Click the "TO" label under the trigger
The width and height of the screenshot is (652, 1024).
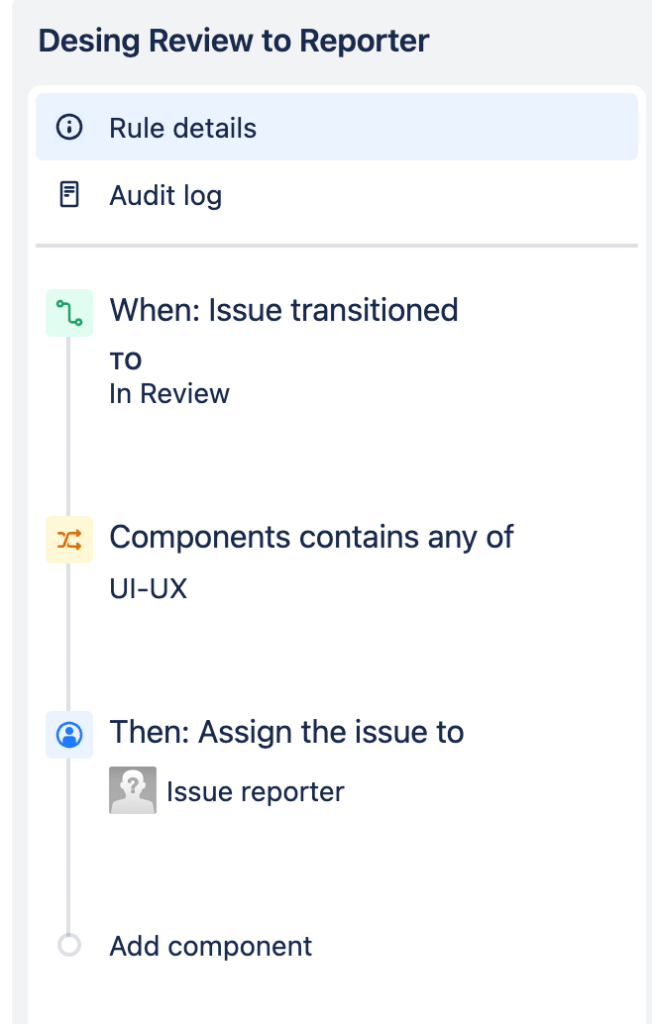pos(125,362)
